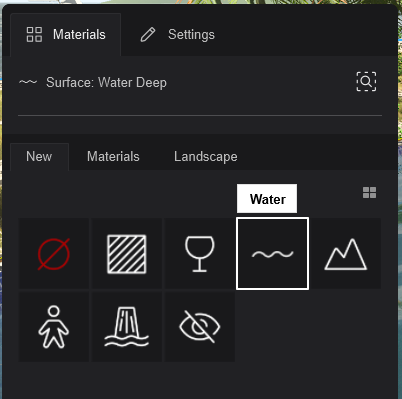This screenshot has width=402, height=399.
Task: Select the New sub-tab
Action: (x=39, y=157)
